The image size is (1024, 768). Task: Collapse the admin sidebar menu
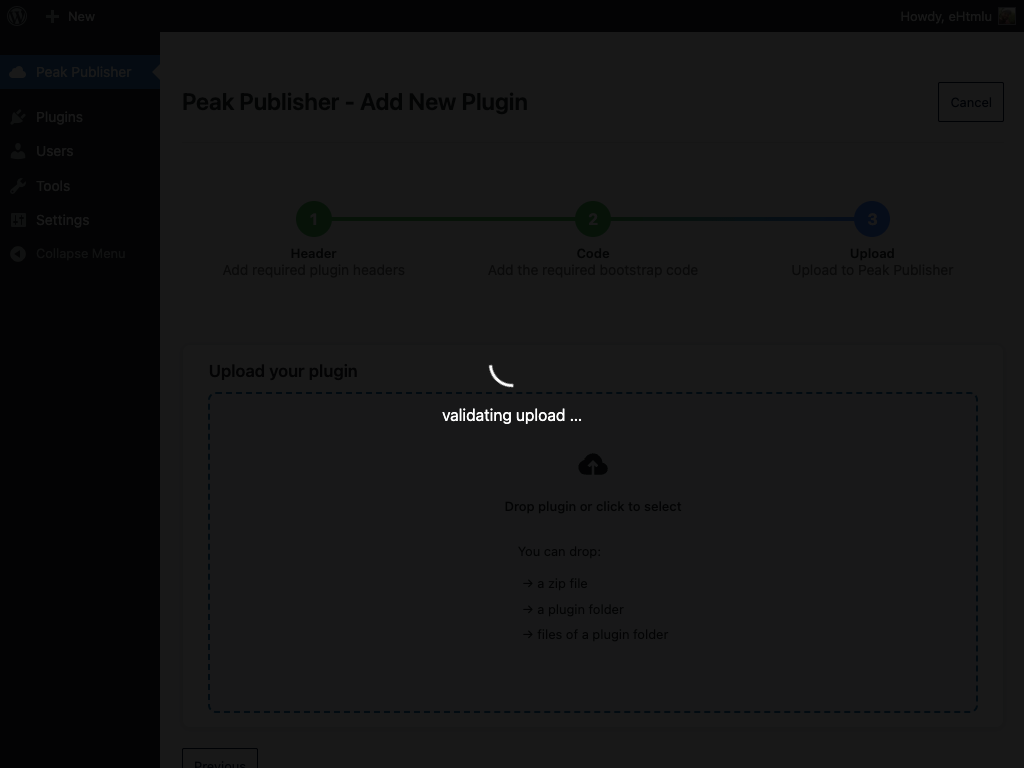point(70,253)
